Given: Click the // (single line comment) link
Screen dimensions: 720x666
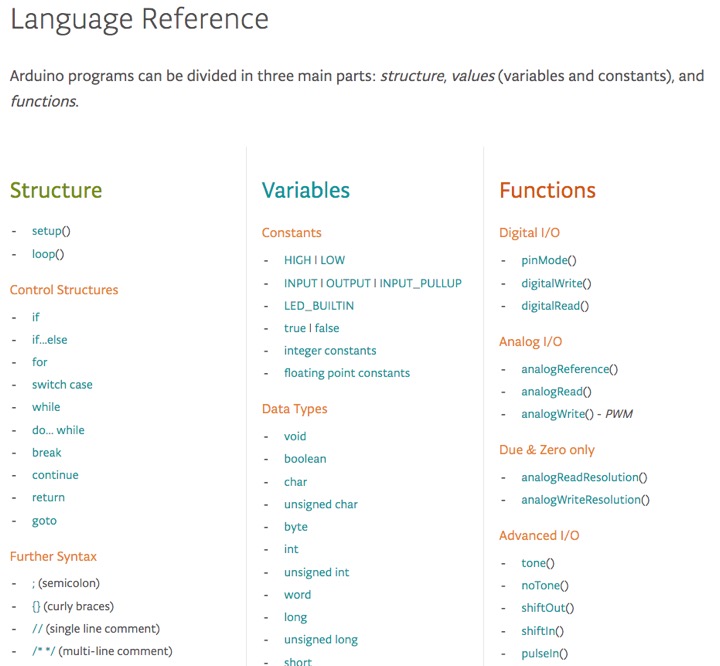Looking at the screenshot, I should pos(96,628).
